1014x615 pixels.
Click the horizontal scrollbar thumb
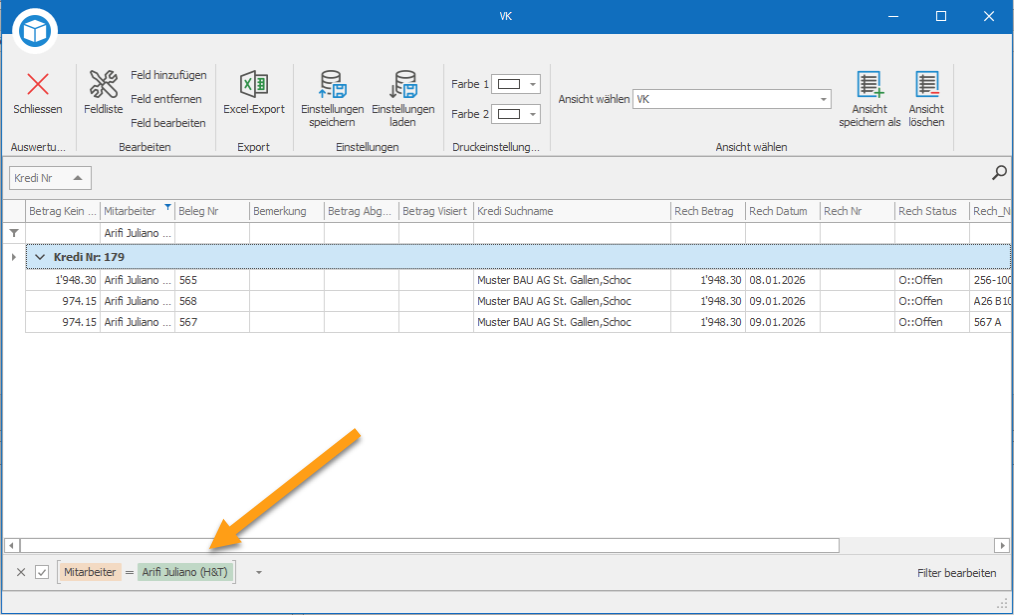430,546
